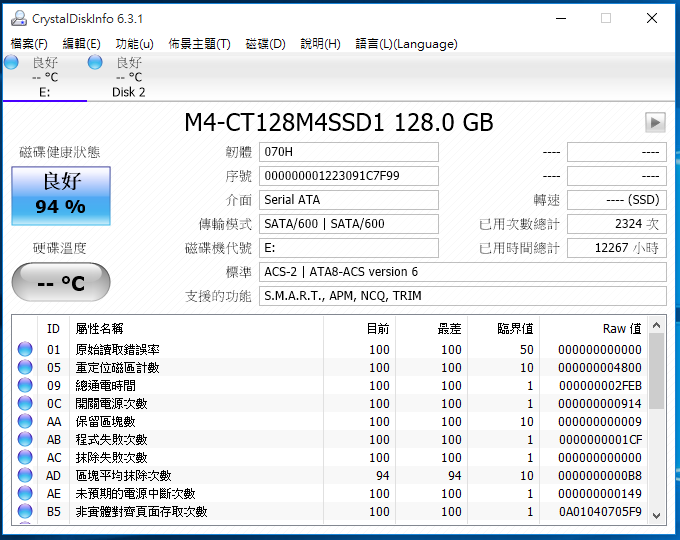Click status orb for attribute 0C 開關電源次數
The height and width of the screenshot is (540, 680).
[x=25, y=403]
